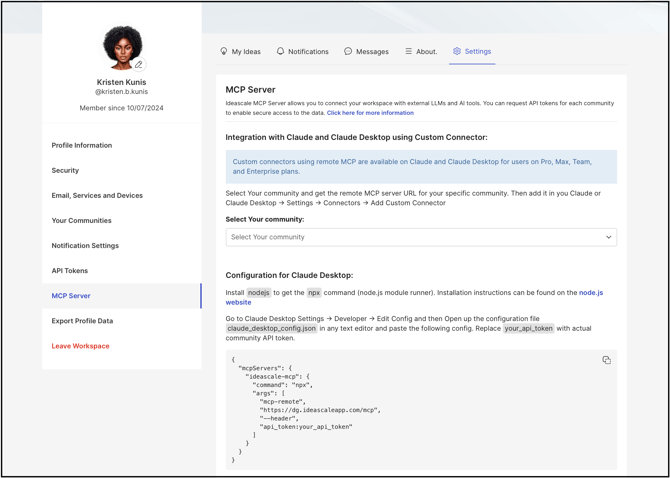The width and height of the screenshot is (670, 478).
Task: Click the "ideascale-mcp" line in the code block
Action: [x=277, y=377]
